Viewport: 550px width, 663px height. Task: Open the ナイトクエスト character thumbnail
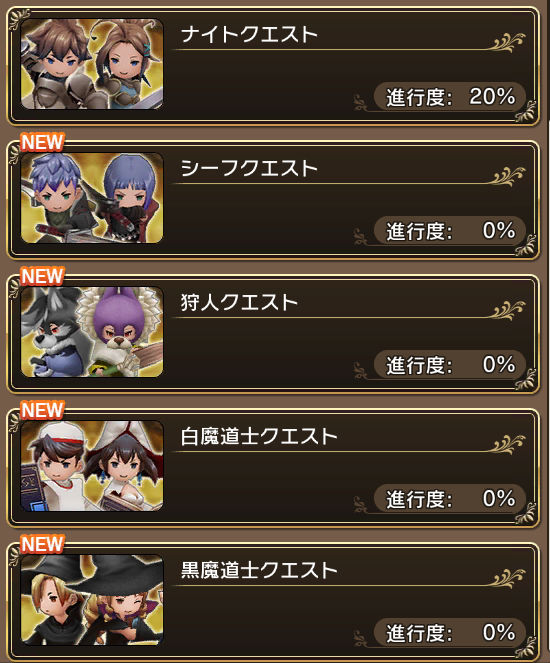click(x=92, y=64)
